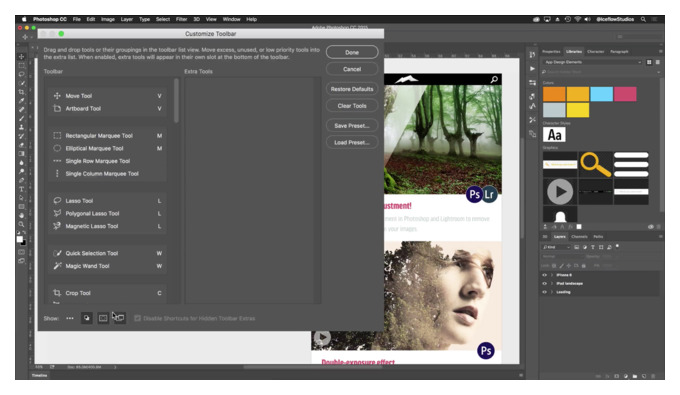
Task: Click the Aa character style thumbnail
Action: click(554, 135)
